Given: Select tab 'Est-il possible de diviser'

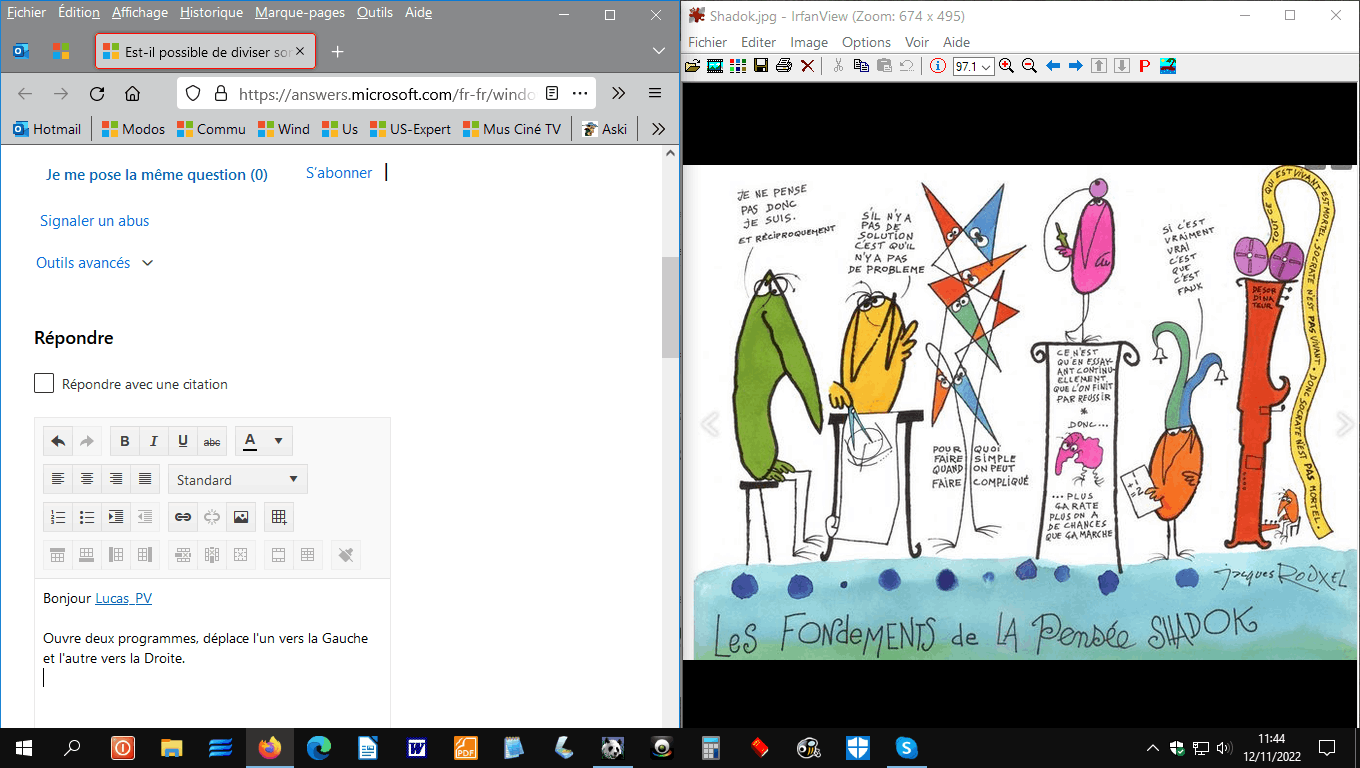Looking at the screenshot, I should (205, 52).
